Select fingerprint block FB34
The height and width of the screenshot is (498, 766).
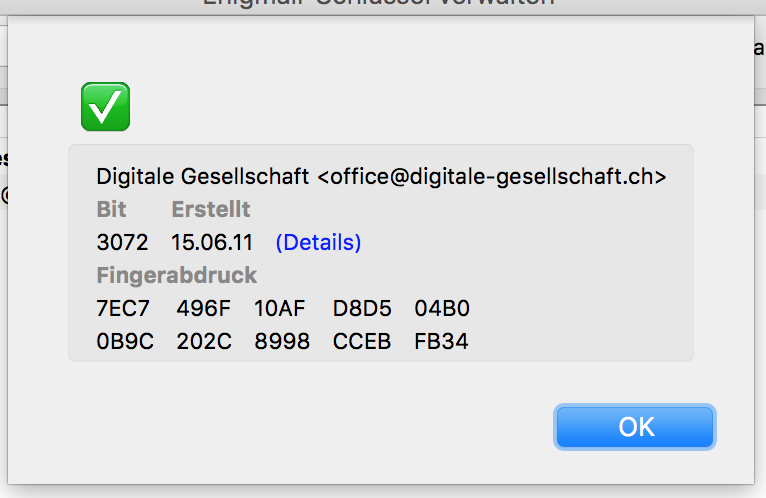click(441, 341)
